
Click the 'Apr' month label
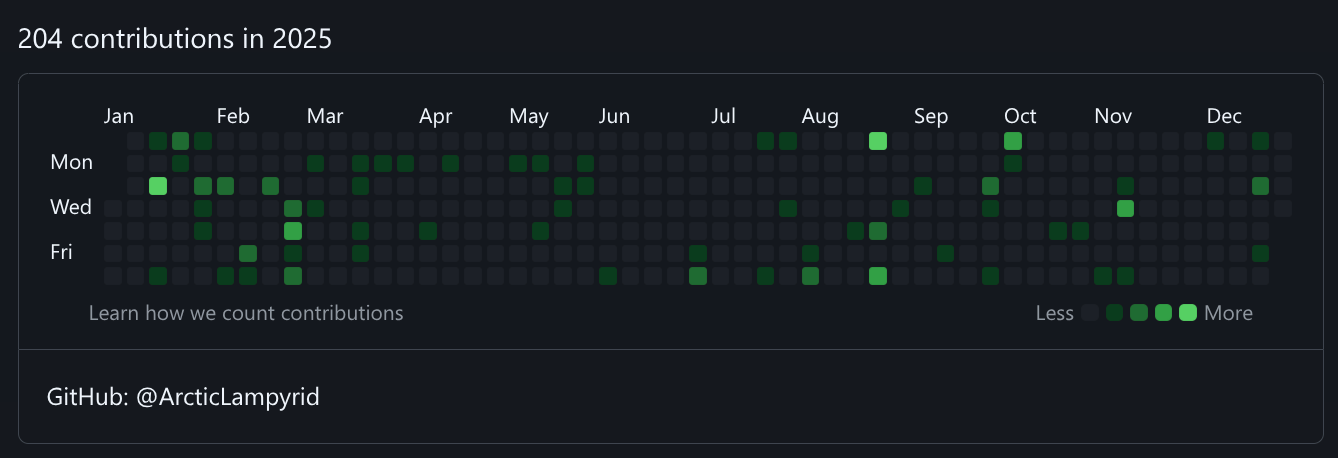(436, 117)
